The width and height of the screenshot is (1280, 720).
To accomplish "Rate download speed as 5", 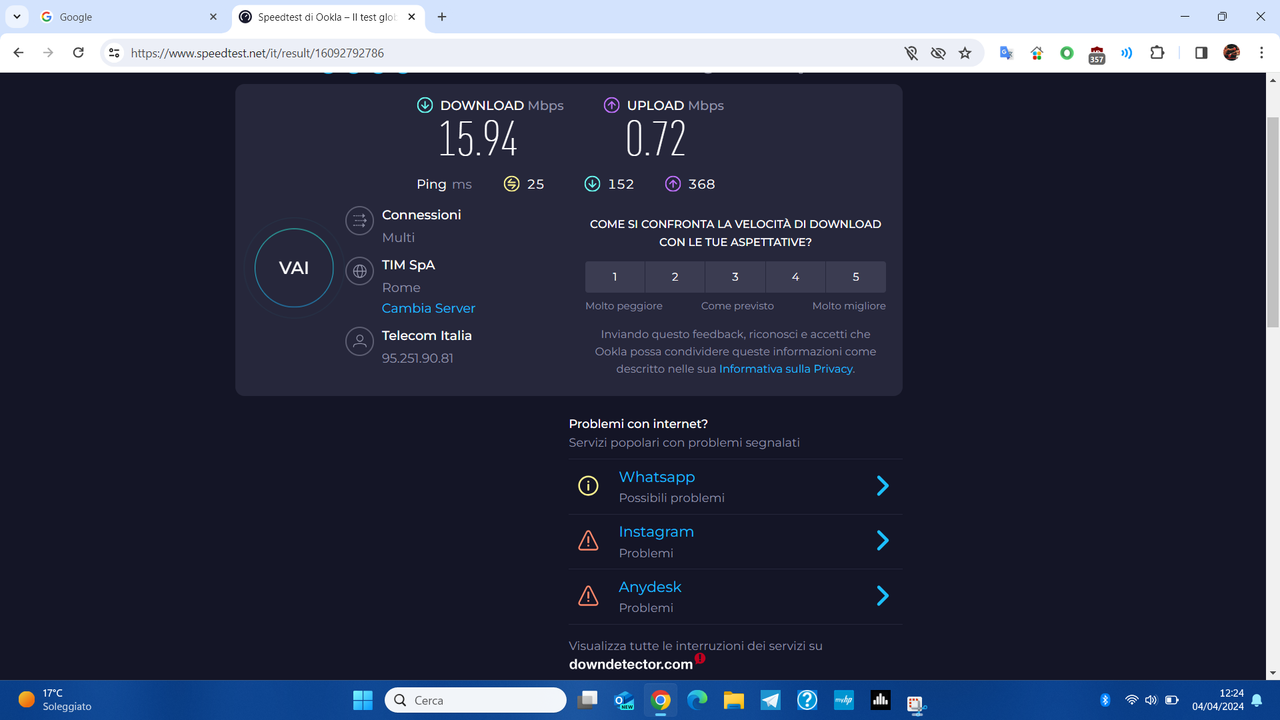I will pyautogui.click(x=856, y=277).
